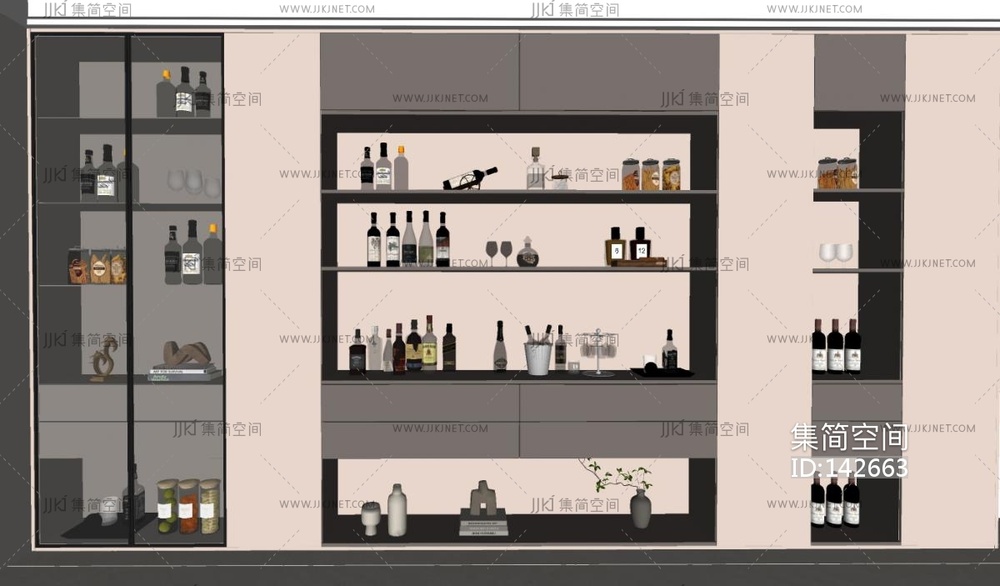This screenshot has width=1000, height=586.
Task: Click the two wine glasses on middle shelf
Action: tap(498, 251)
